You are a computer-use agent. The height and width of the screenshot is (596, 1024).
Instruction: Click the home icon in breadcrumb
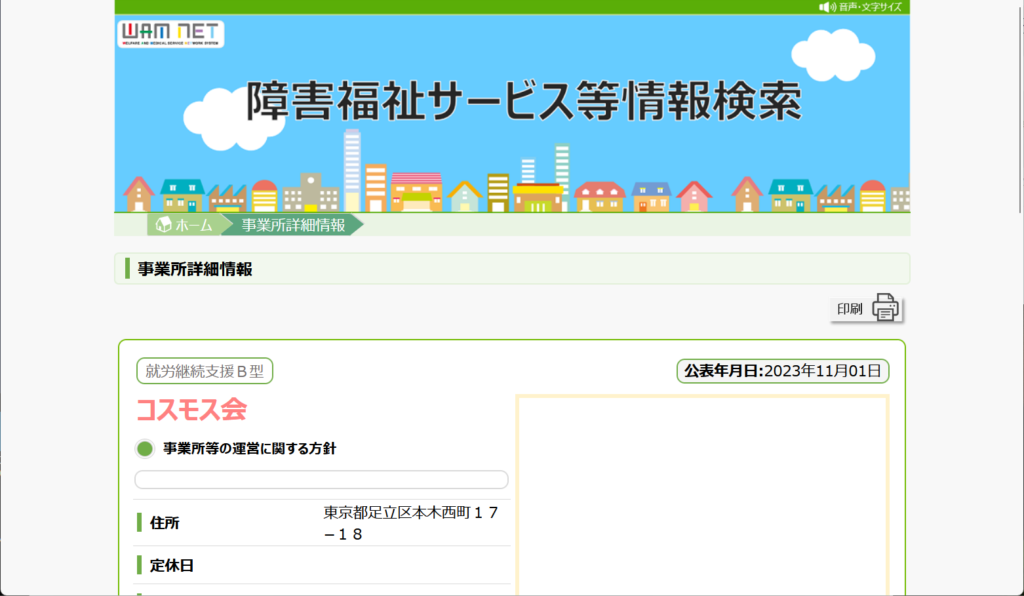coord(161,225)
